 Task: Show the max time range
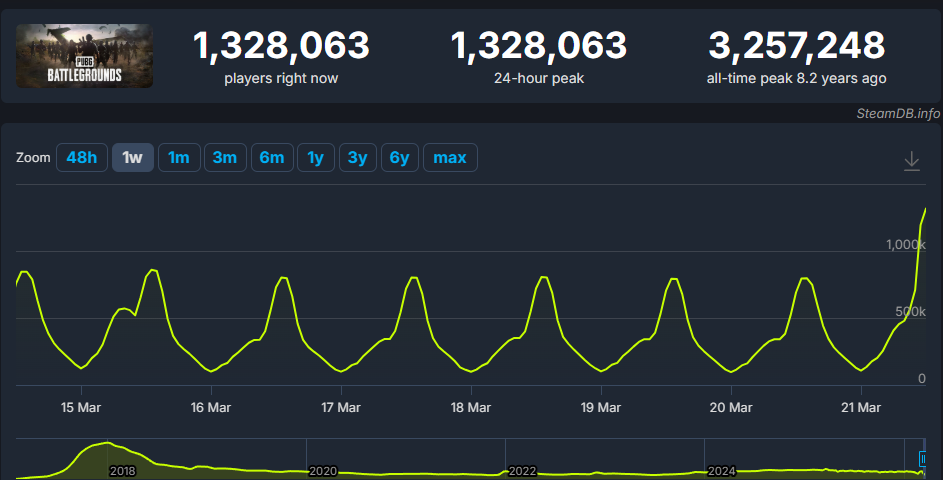450,158
